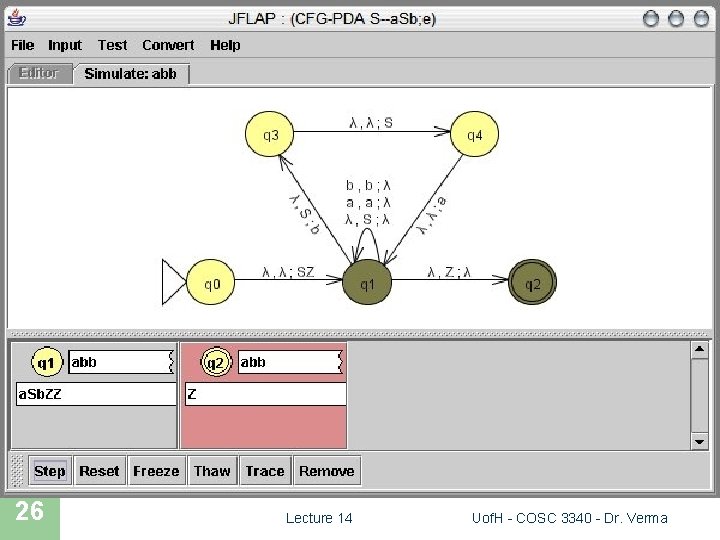Click the q1 configuration input field abb
Screen dimensions: 720x540
click(x=121, y=362)
